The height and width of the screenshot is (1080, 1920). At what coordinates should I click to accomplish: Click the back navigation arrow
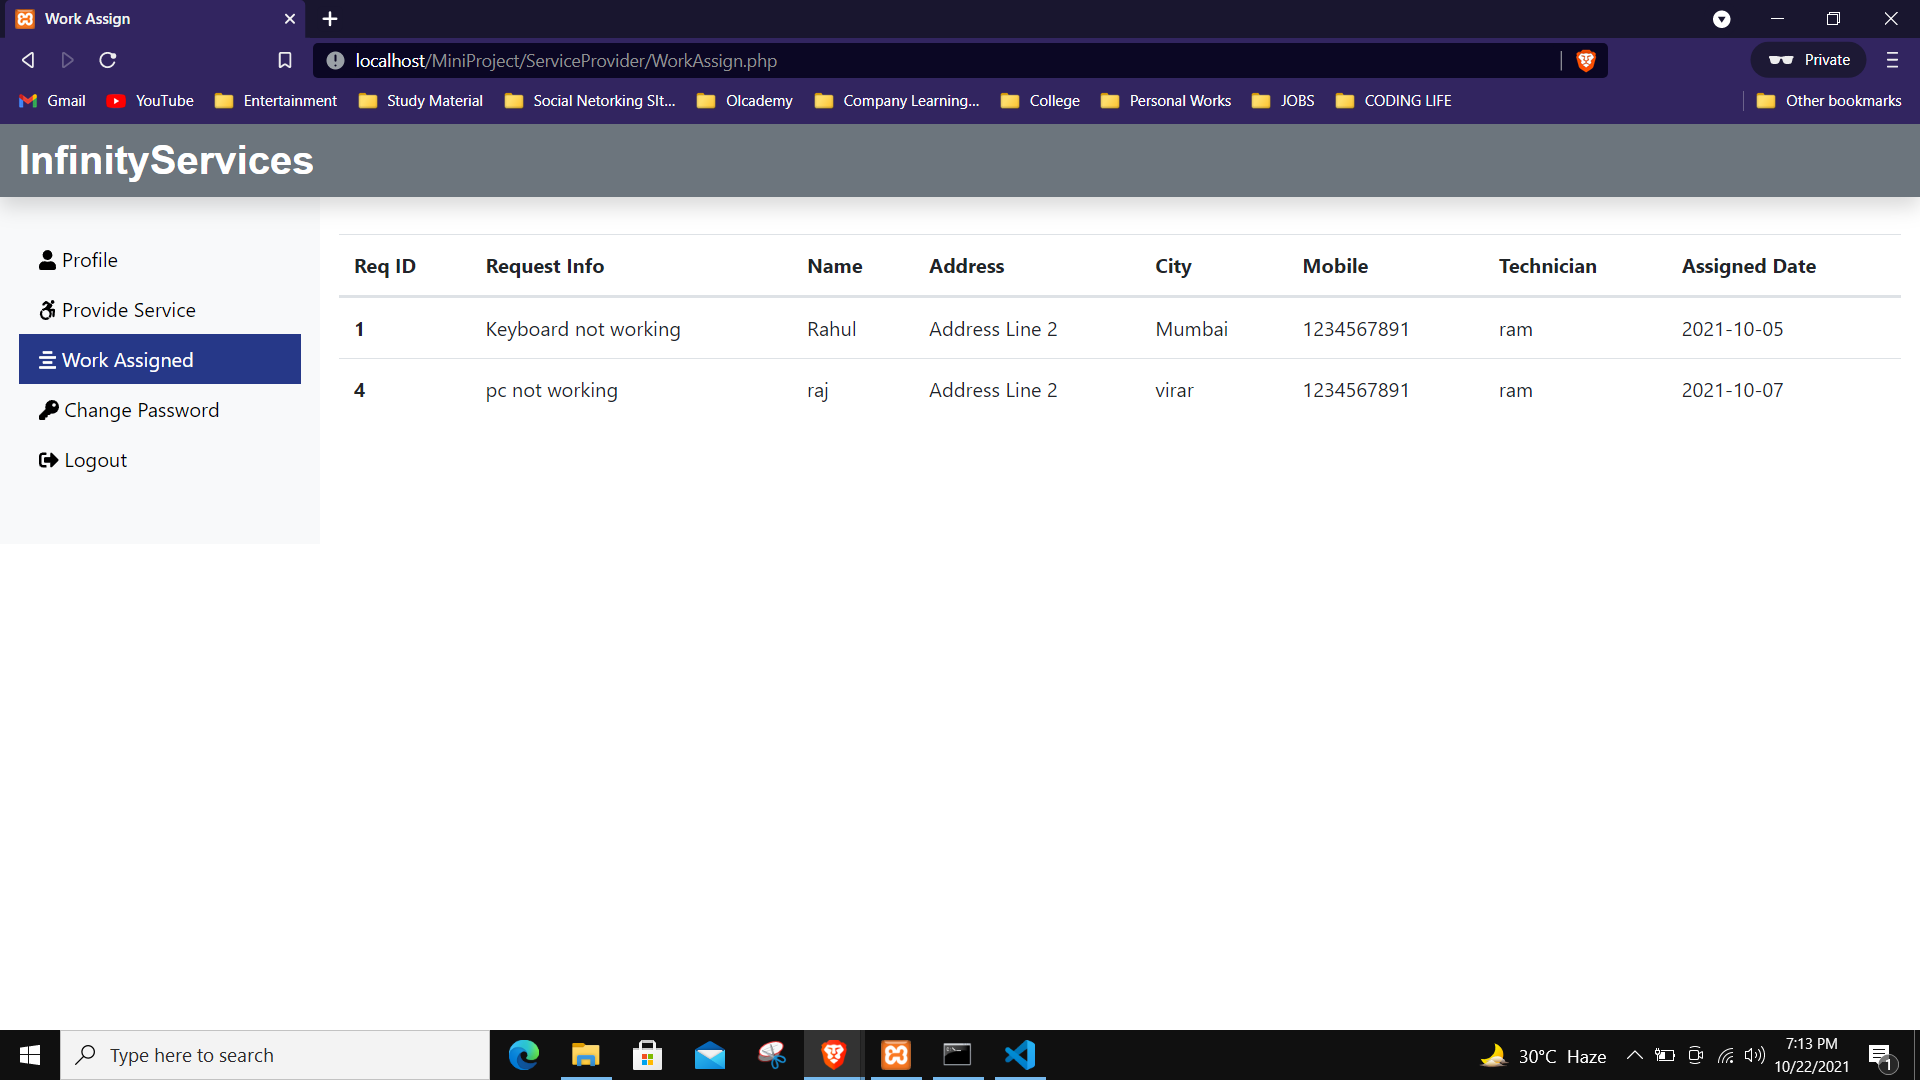coord(28,60)
